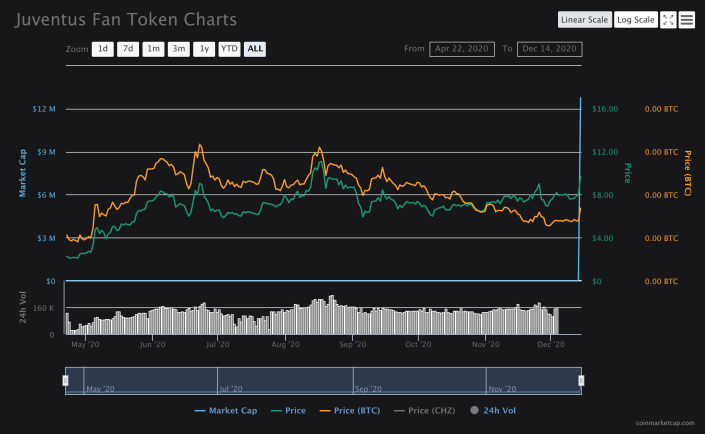The width and height of the screenshot is (705, 434).
Task: Click the May '20 x-axis label
Action: [85, 345]
